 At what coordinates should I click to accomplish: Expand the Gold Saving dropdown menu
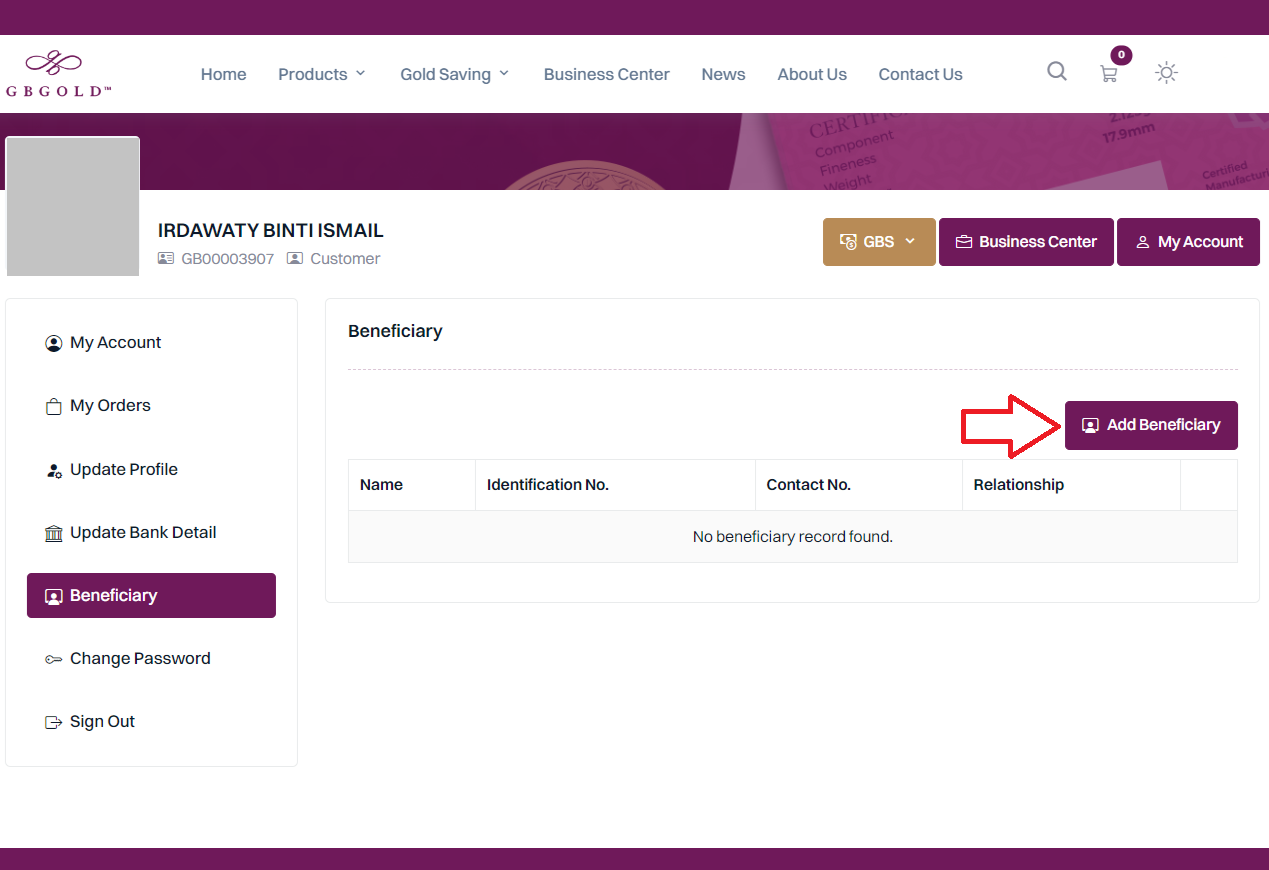(455, 74)
